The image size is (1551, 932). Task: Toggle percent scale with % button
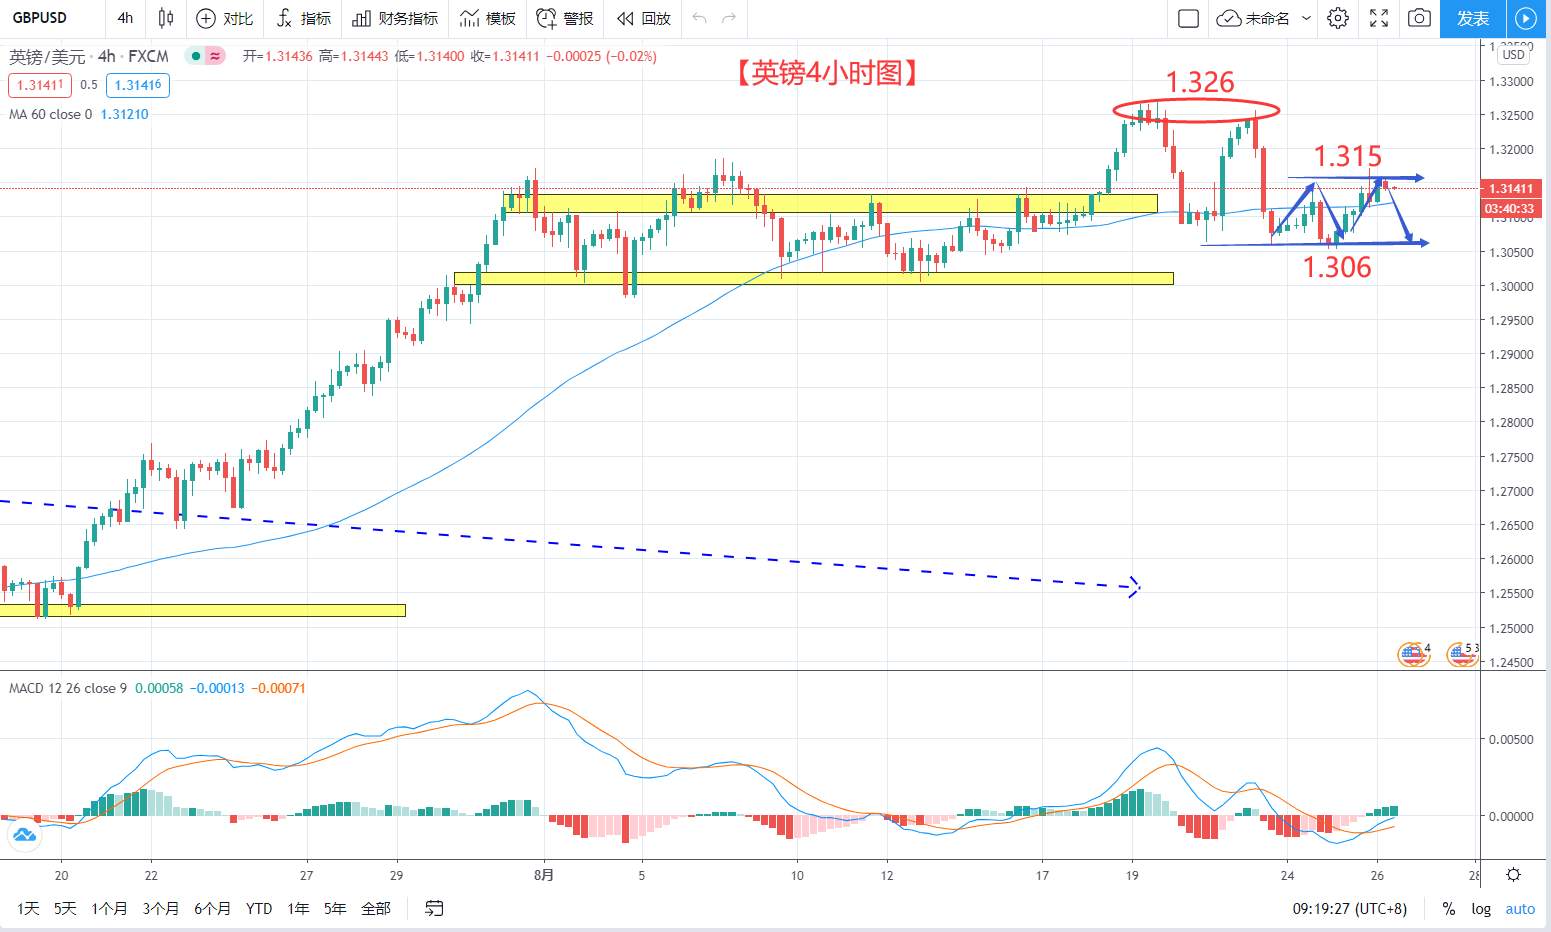(x=1448, y=908)
